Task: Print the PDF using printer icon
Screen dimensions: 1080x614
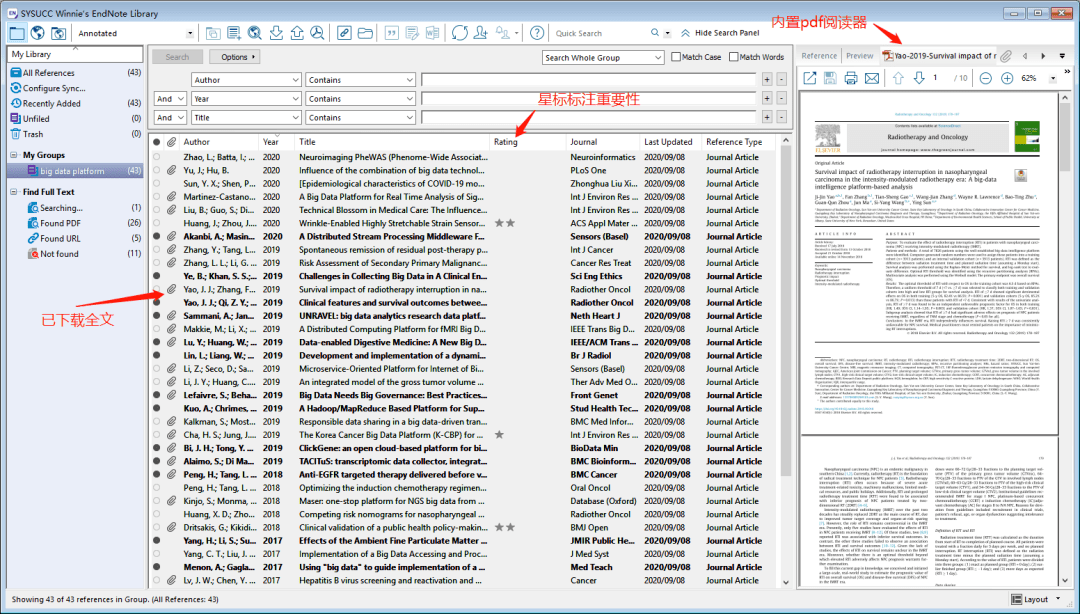Action: pyautogui.click(x=851, y=78)
